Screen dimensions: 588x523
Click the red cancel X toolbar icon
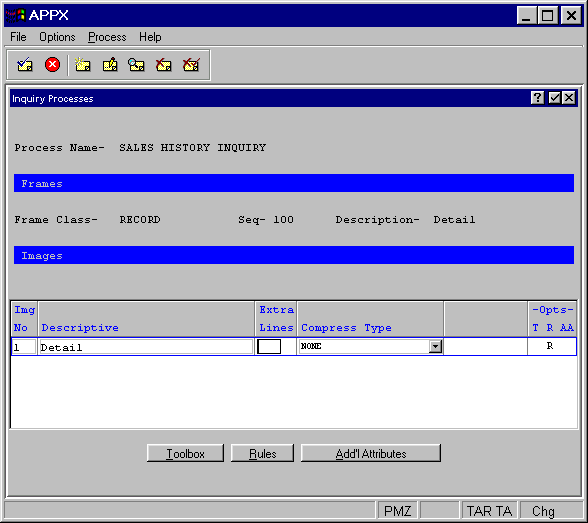coord(52,64)
